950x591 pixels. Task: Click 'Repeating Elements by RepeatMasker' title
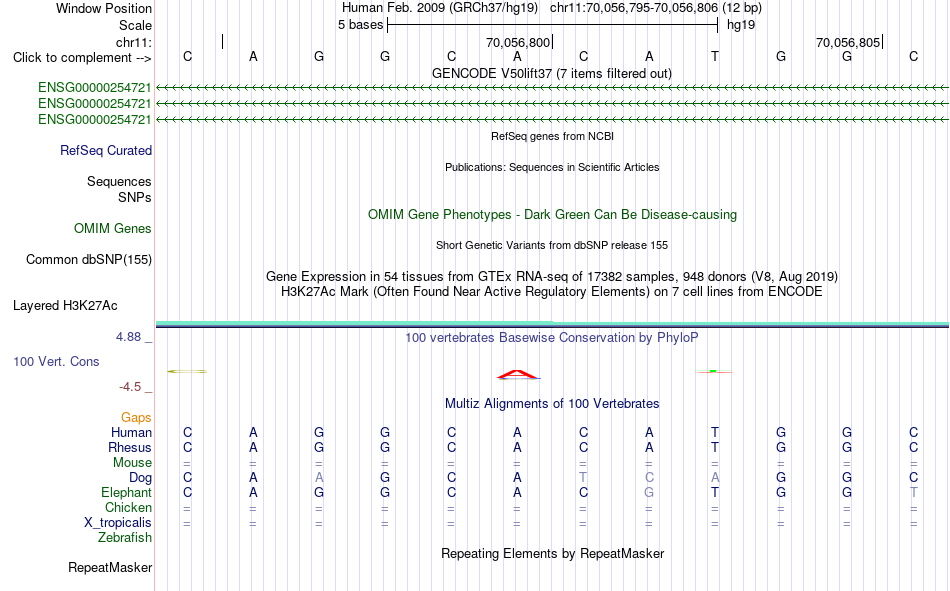[553, 553]
